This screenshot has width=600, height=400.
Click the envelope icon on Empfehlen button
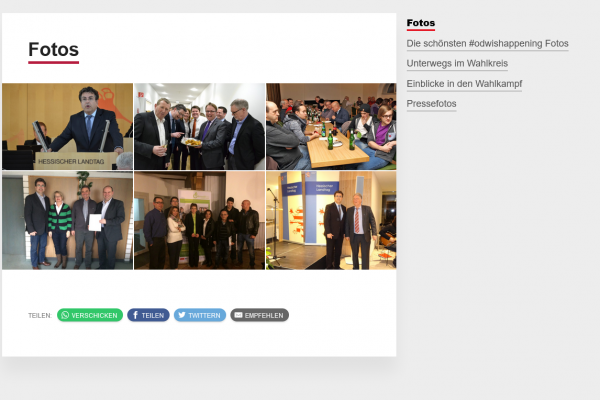pyautogui.click(x=238, y=315)
